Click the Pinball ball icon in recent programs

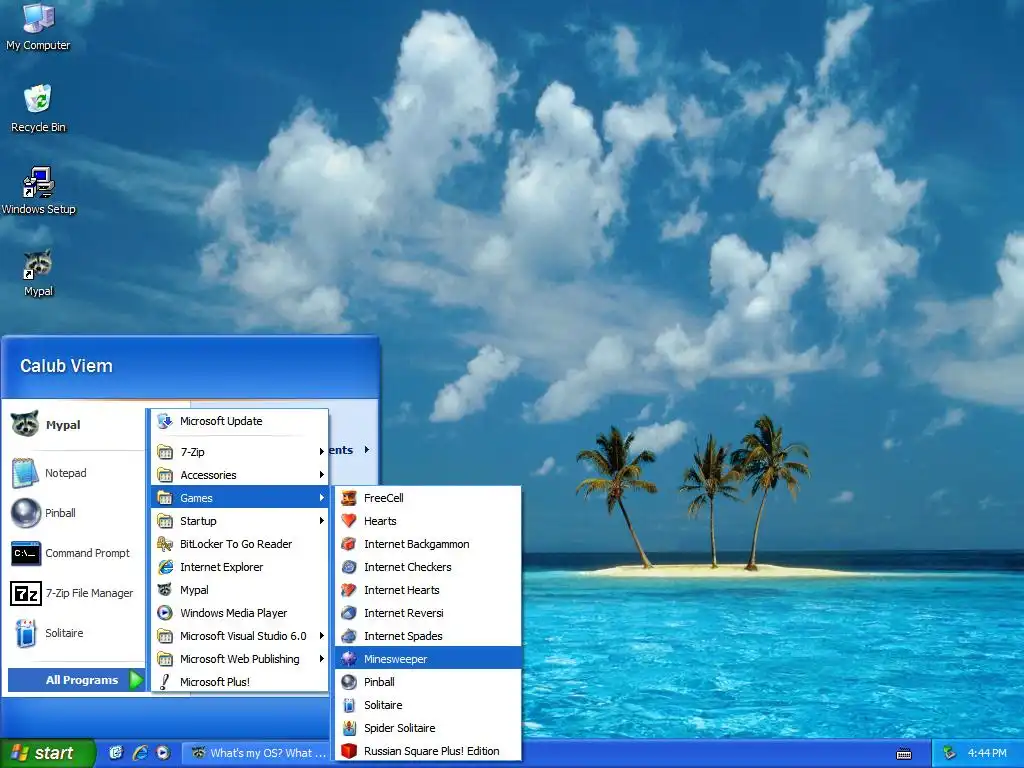25,513
